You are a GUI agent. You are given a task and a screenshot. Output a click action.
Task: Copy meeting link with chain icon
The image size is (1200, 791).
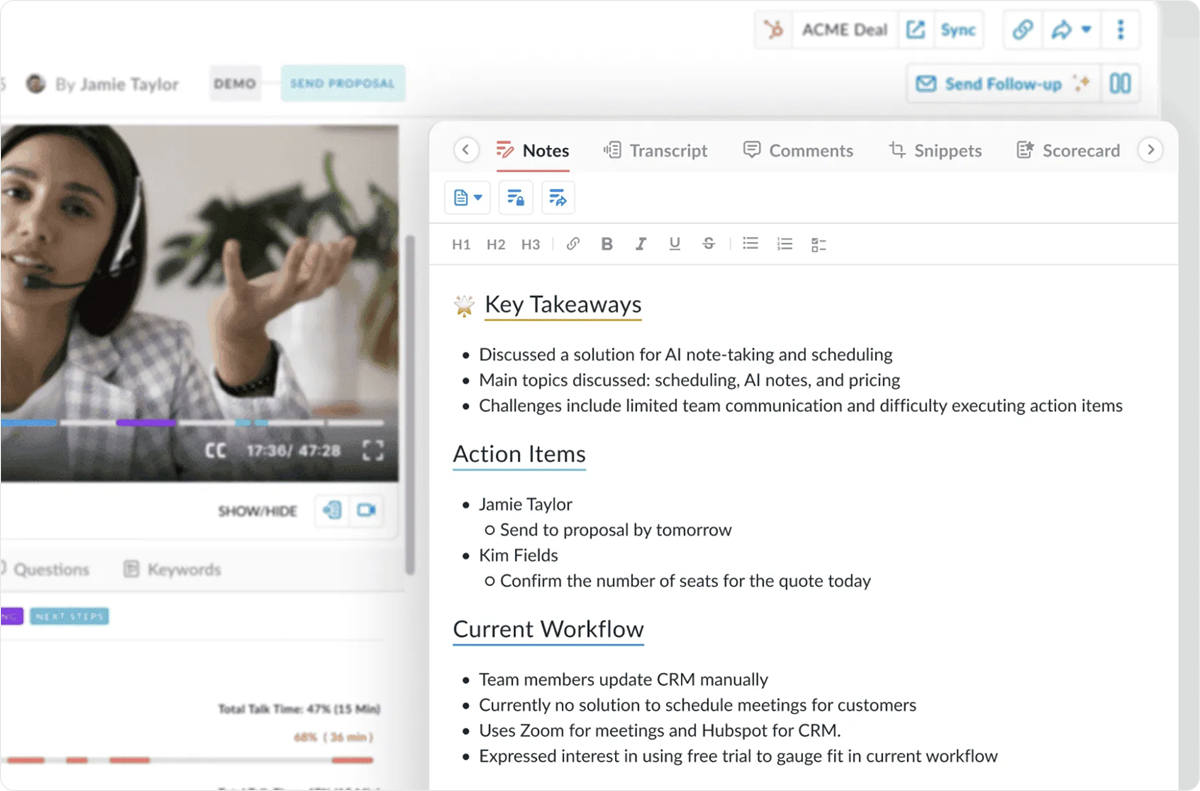pos(1022,30)
